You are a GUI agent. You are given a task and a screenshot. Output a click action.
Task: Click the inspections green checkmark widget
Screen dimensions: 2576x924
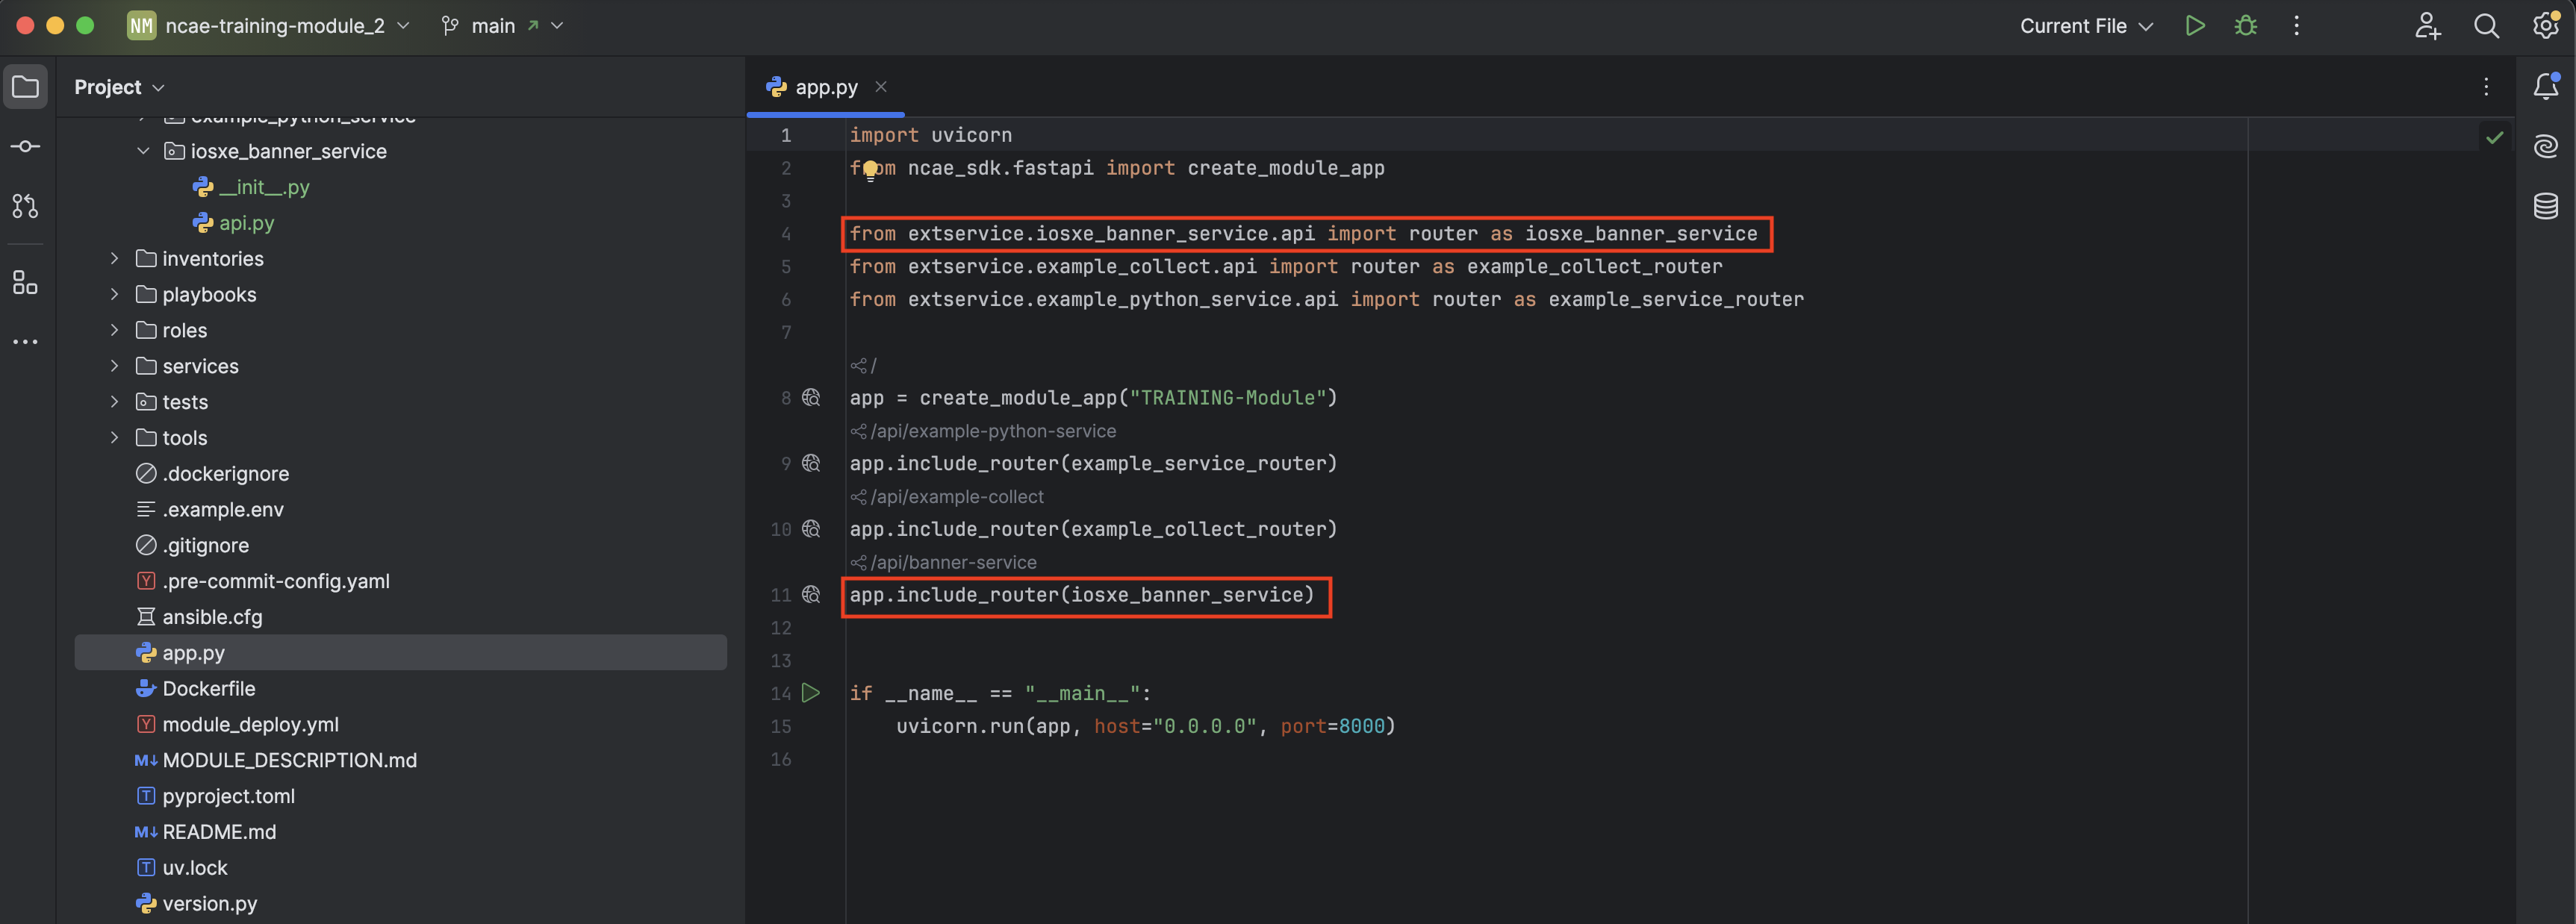point(2494,137)
